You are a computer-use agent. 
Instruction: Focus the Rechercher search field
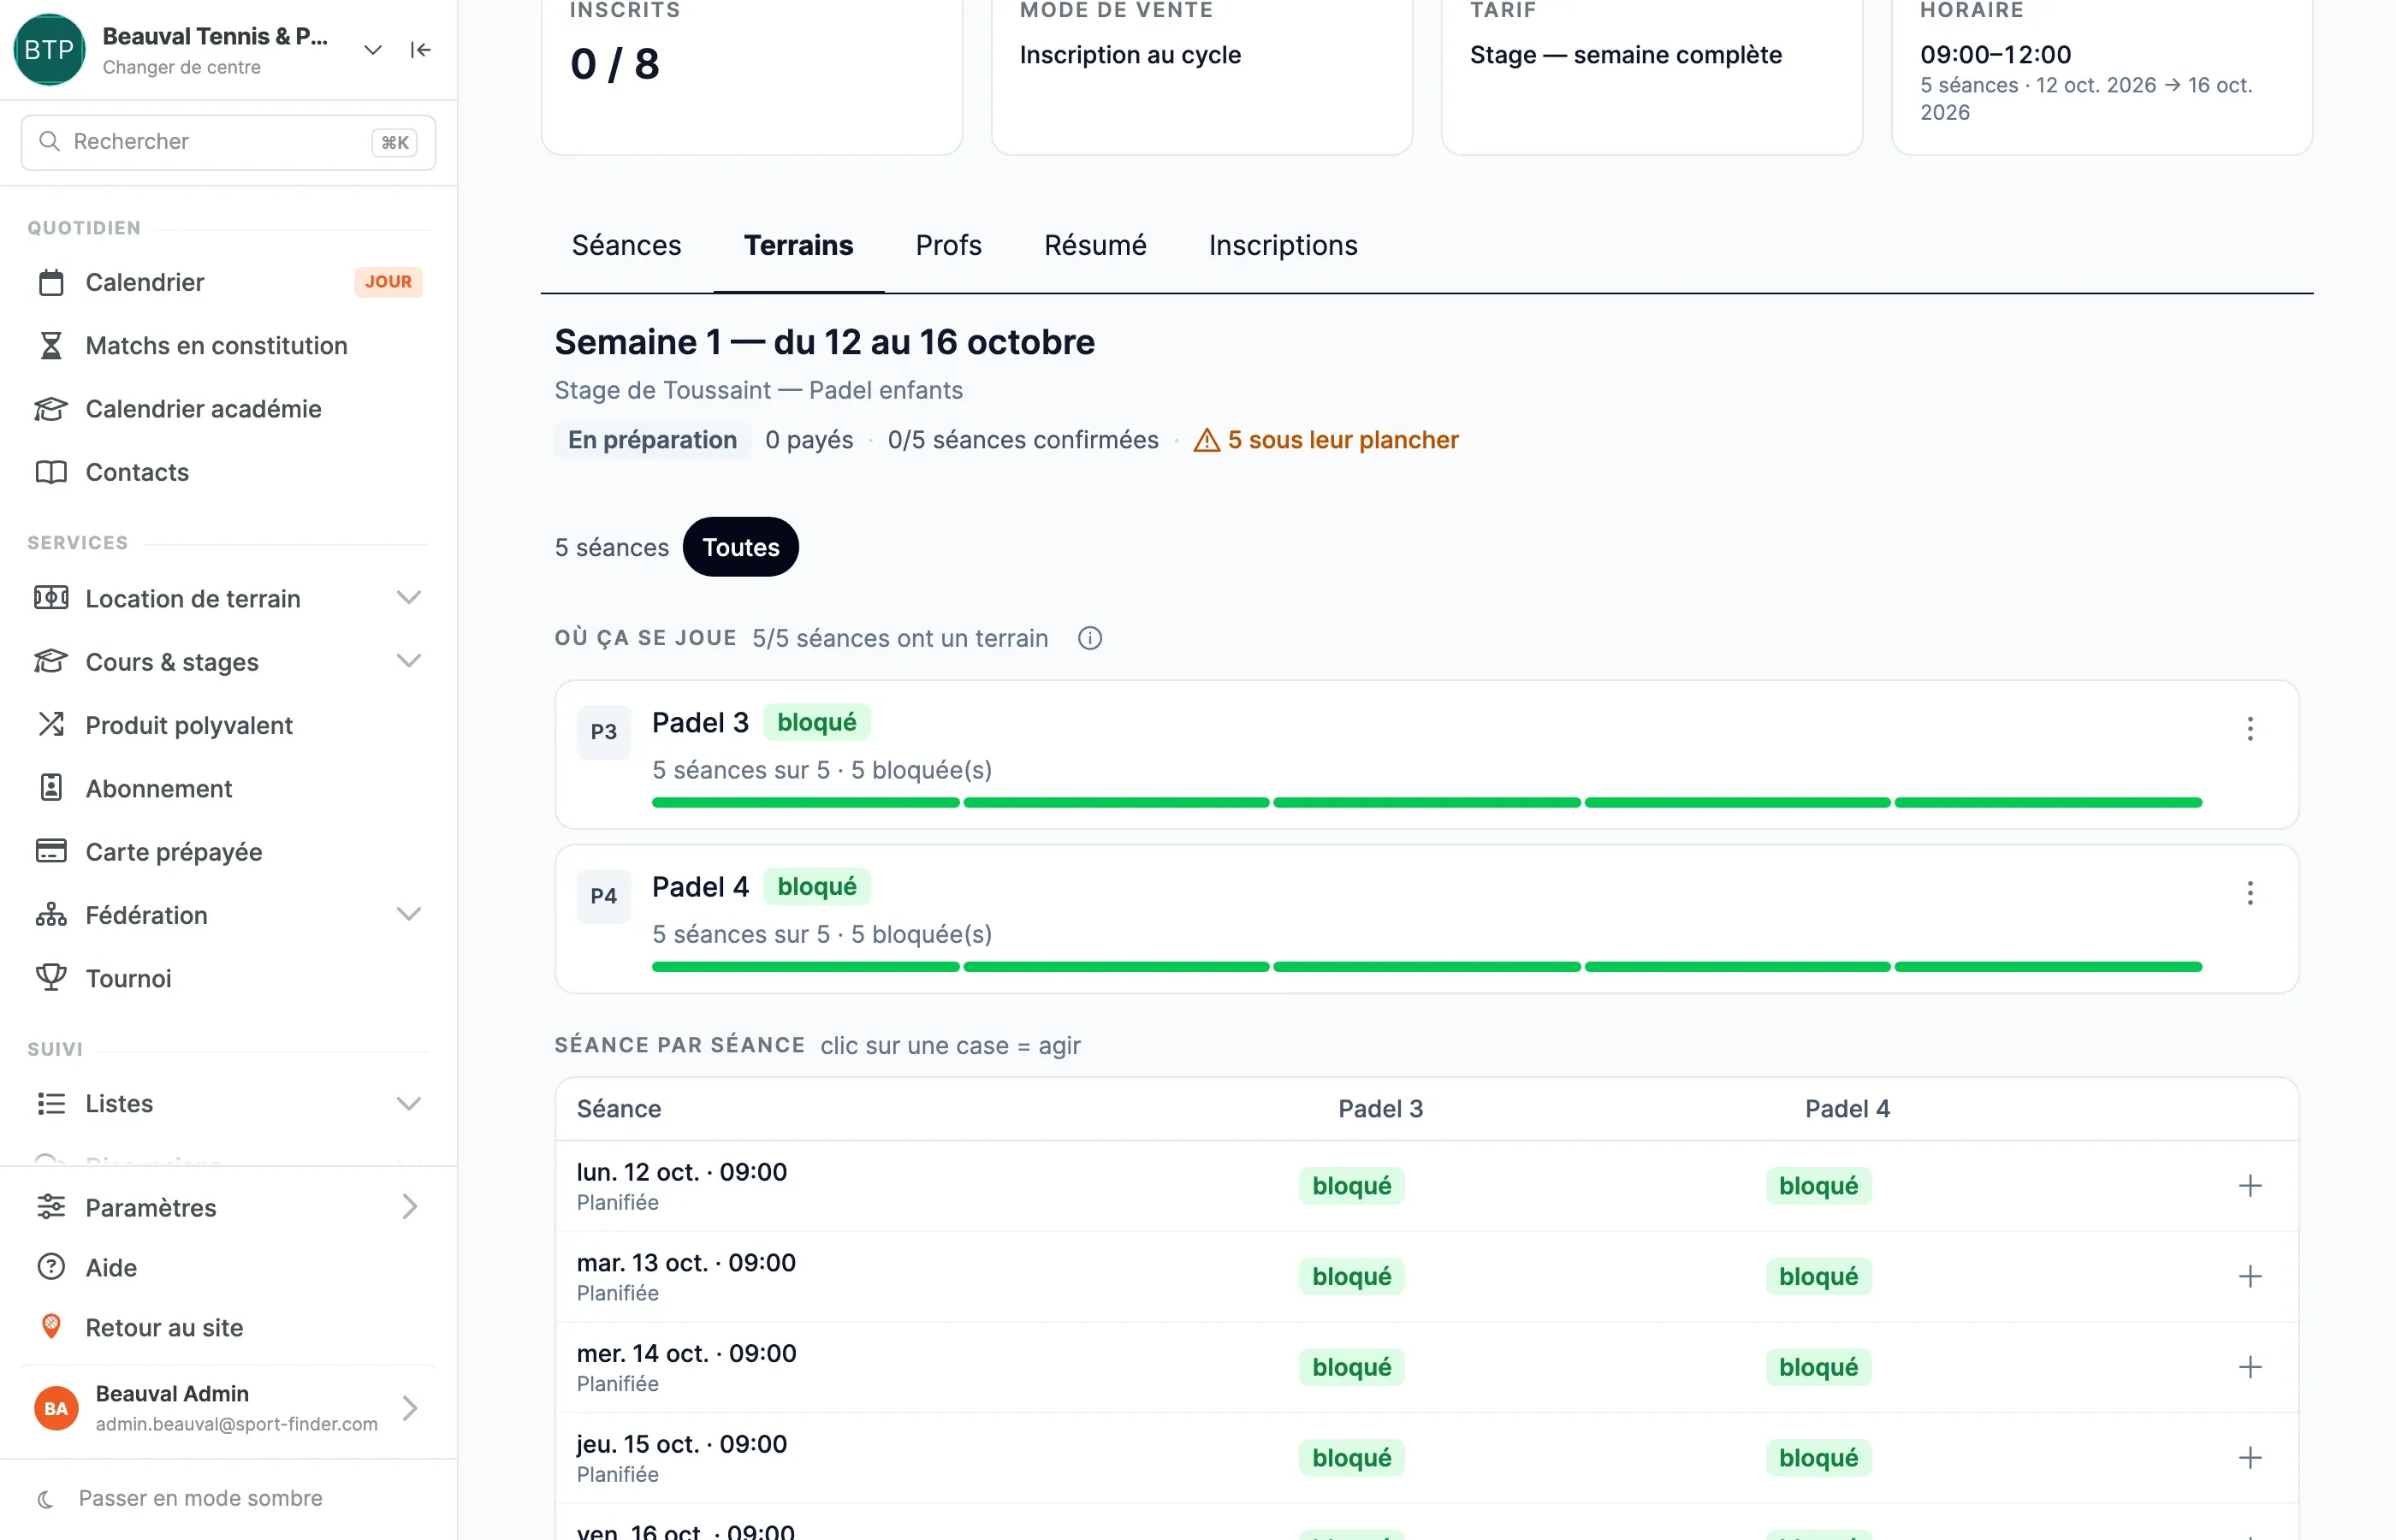coord(228,142)
